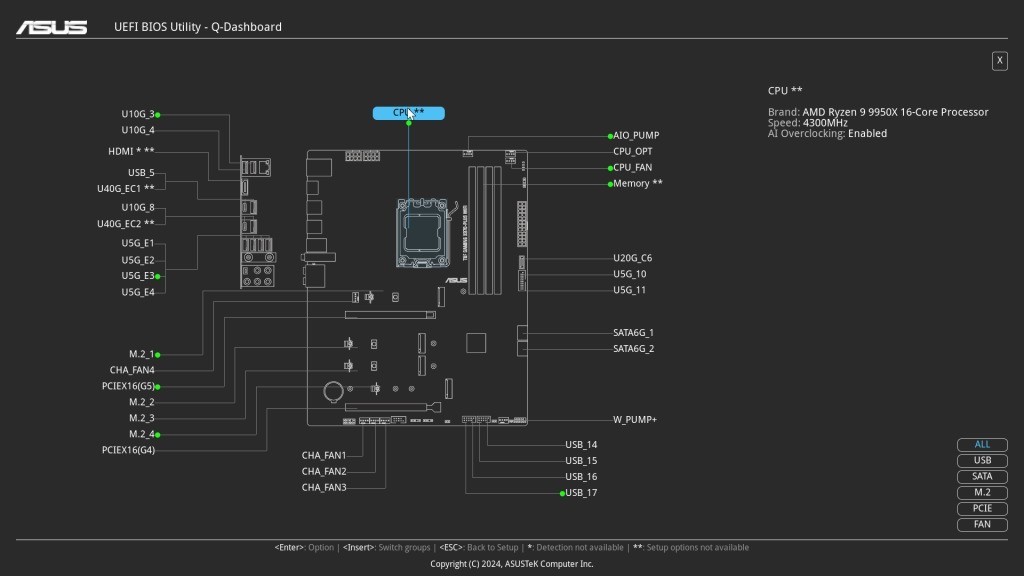
Task: Click the W_PUMP+ header label
Action: (x=634, y=420)
